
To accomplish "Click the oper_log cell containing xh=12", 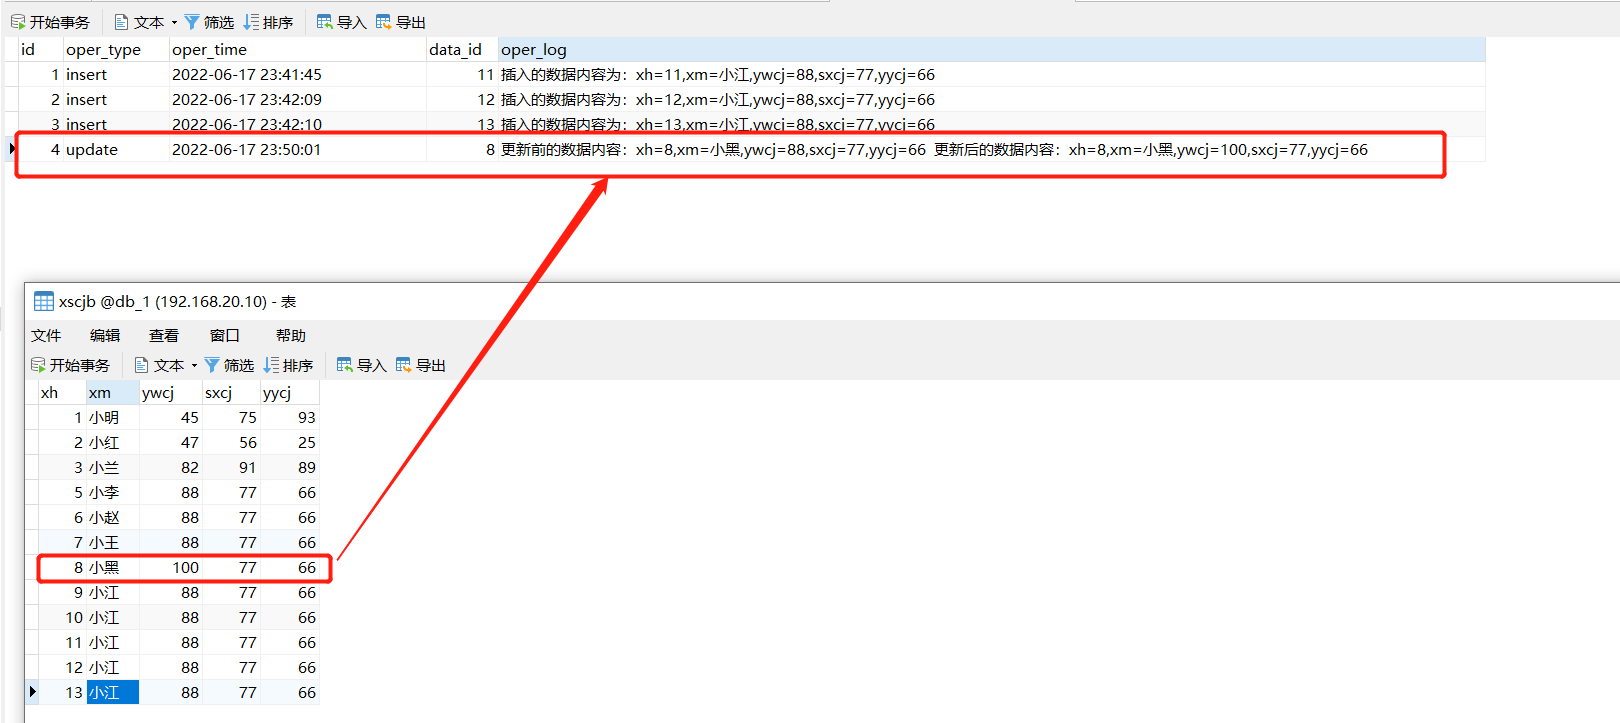I will [992, 100].
